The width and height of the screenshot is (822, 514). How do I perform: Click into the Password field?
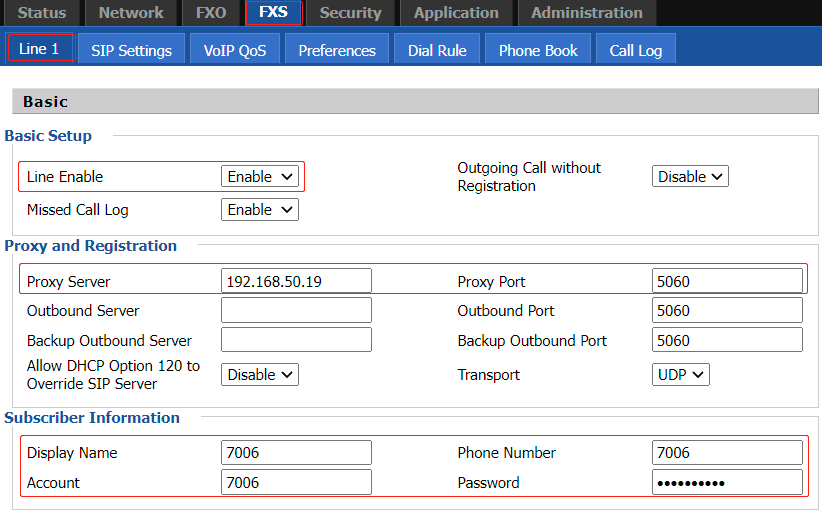pyautogui.click(x=726, y=483)
